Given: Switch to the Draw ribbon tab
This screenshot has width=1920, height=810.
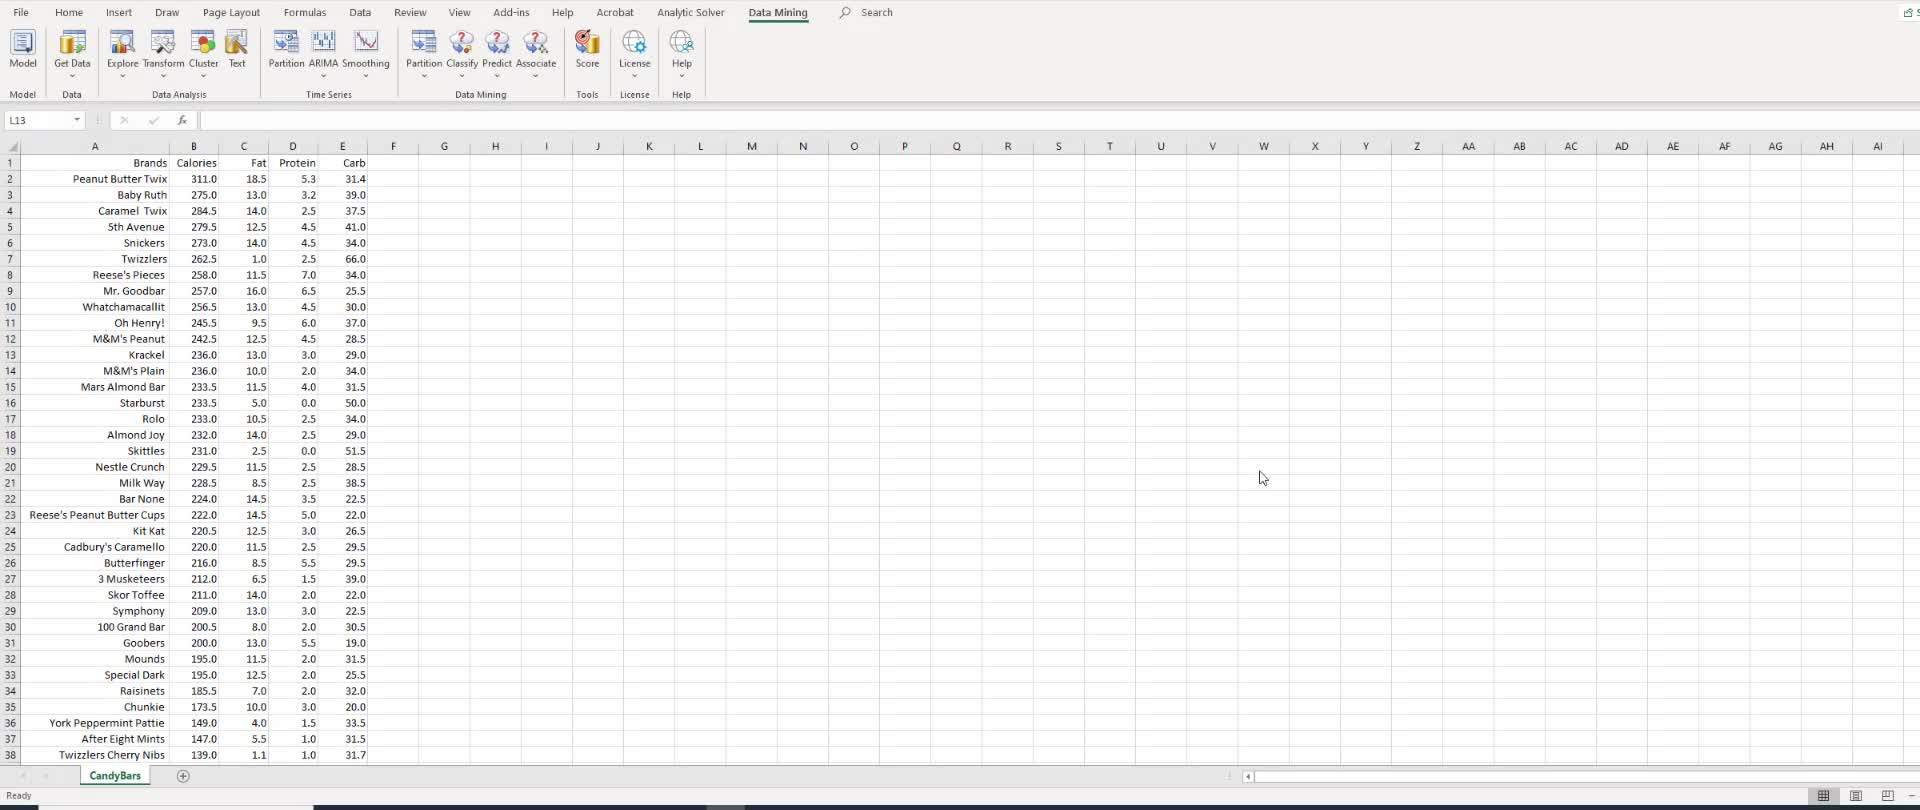Looking at the screenshot, I should 167,13.
